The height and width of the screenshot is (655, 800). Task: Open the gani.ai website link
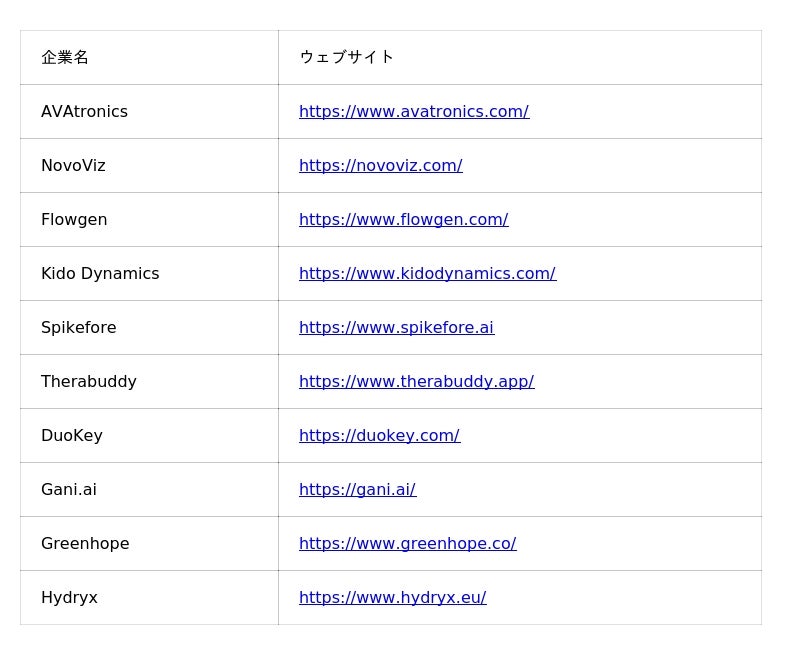click(357, 490)
